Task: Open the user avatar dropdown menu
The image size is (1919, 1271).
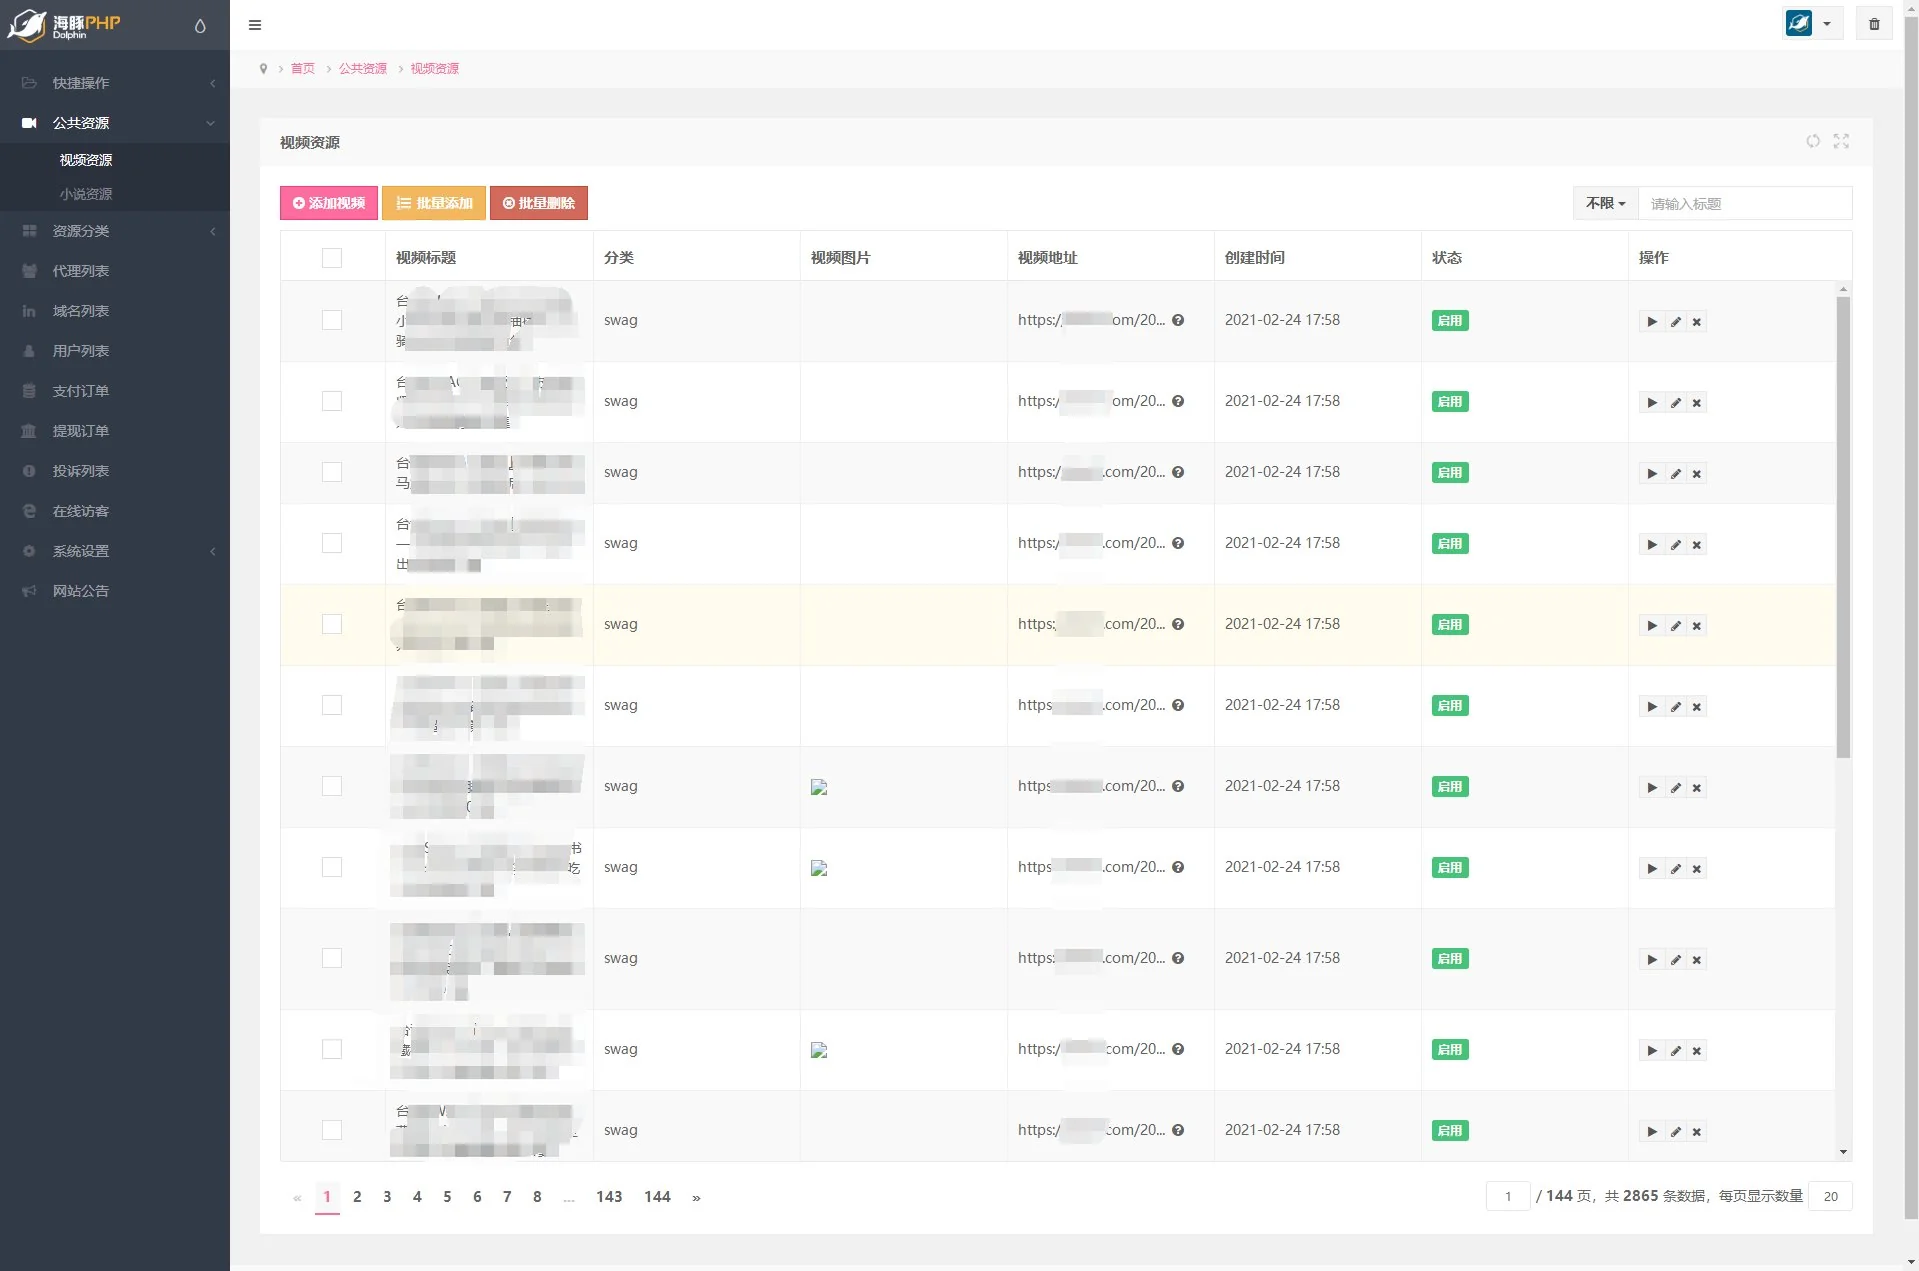Action: pyautogui.click(x=1811, y=24)
